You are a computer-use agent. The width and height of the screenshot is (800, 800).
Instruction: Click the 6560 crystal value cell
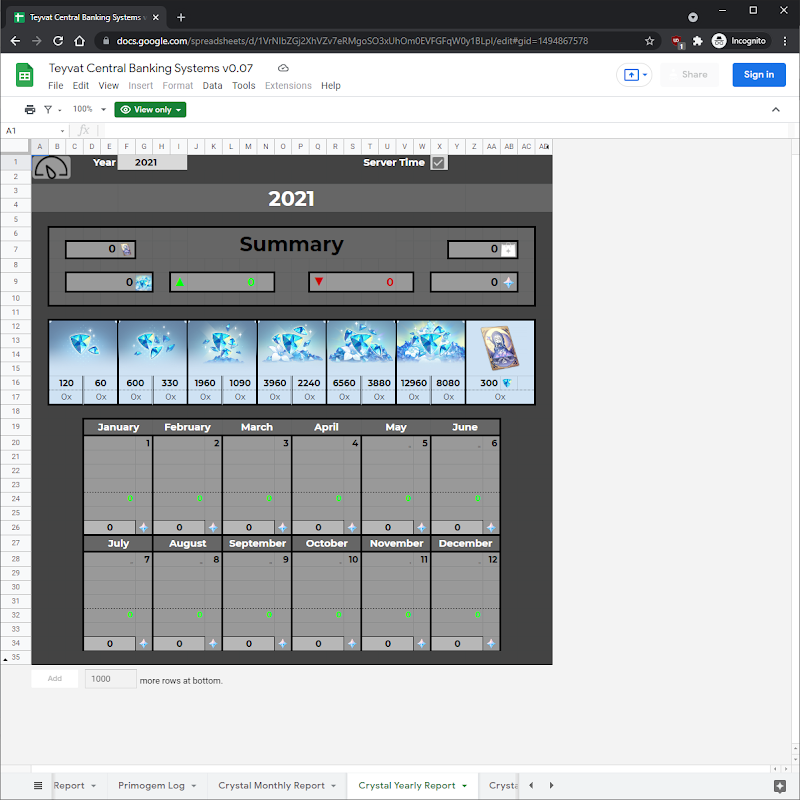tap(344, 383)
